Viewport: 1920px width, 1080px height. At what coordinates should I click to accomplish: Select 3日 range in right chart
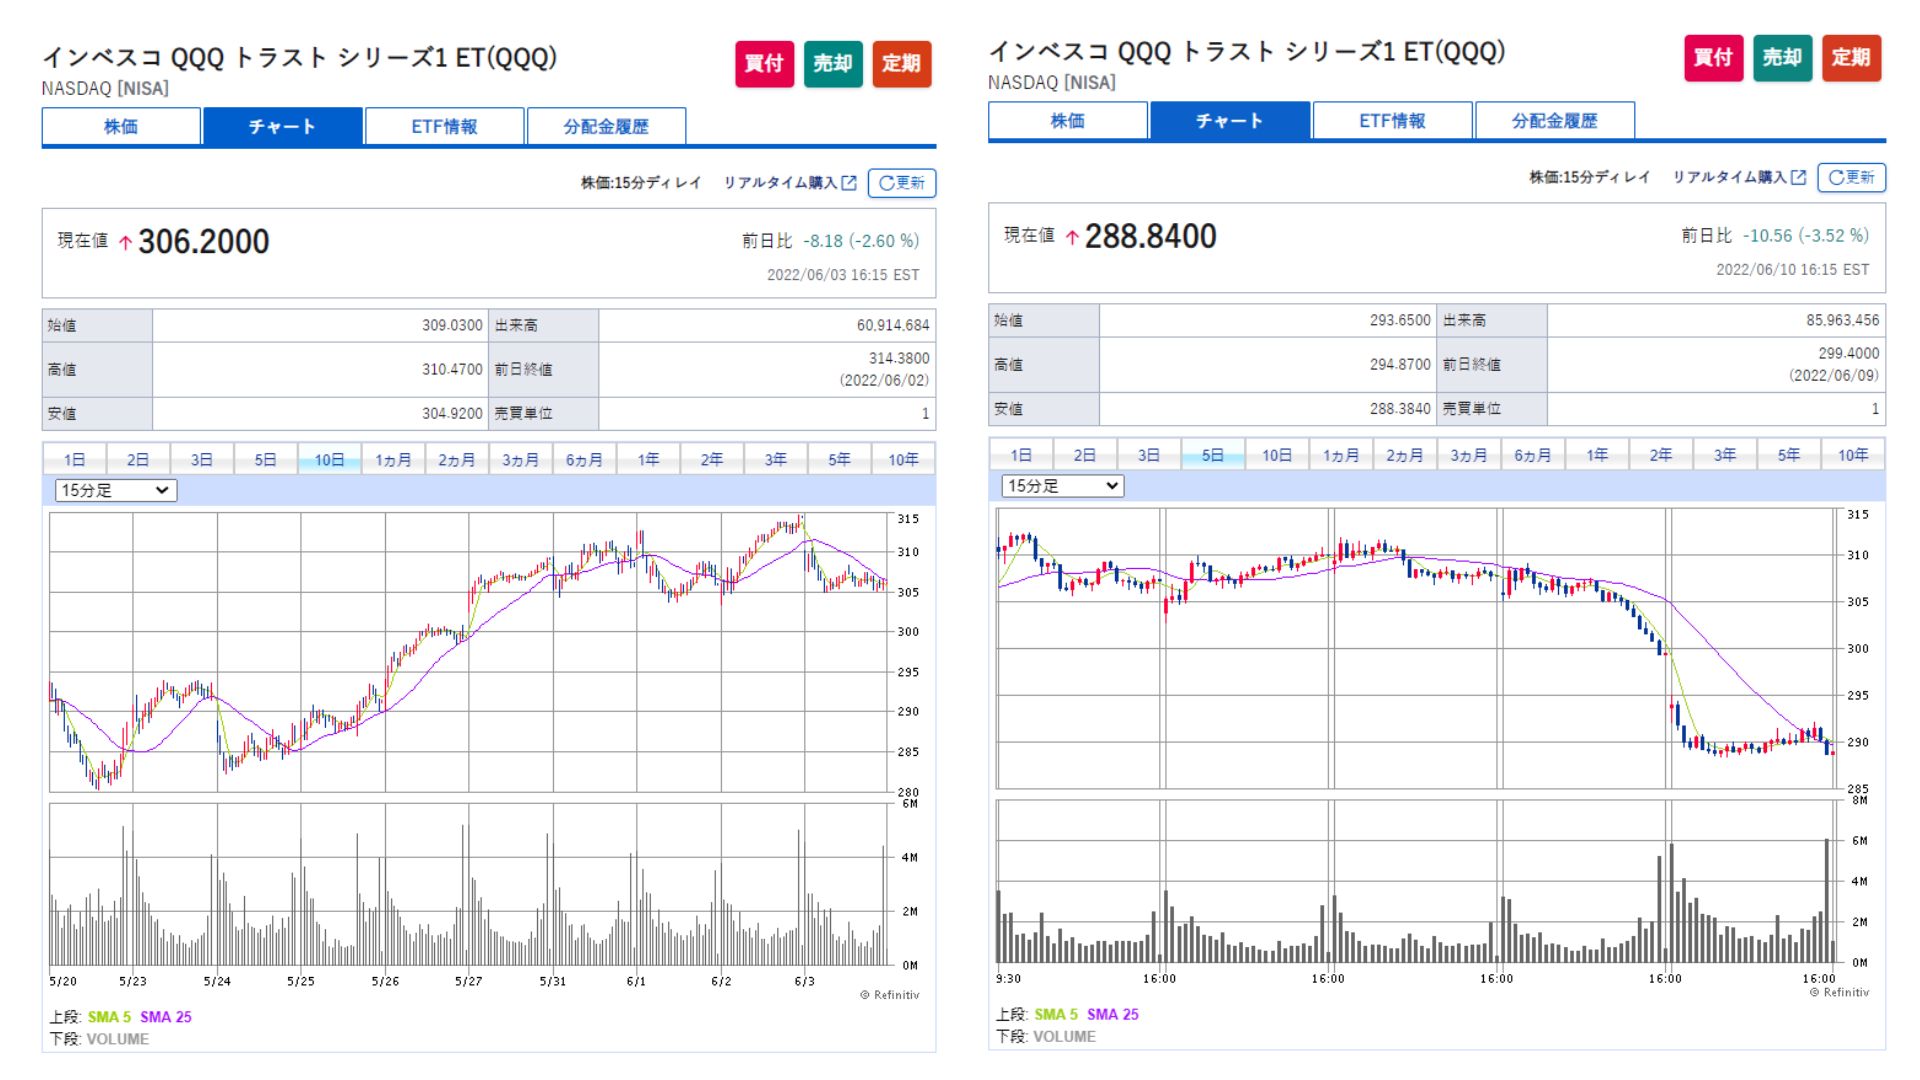pos(1149,455)
